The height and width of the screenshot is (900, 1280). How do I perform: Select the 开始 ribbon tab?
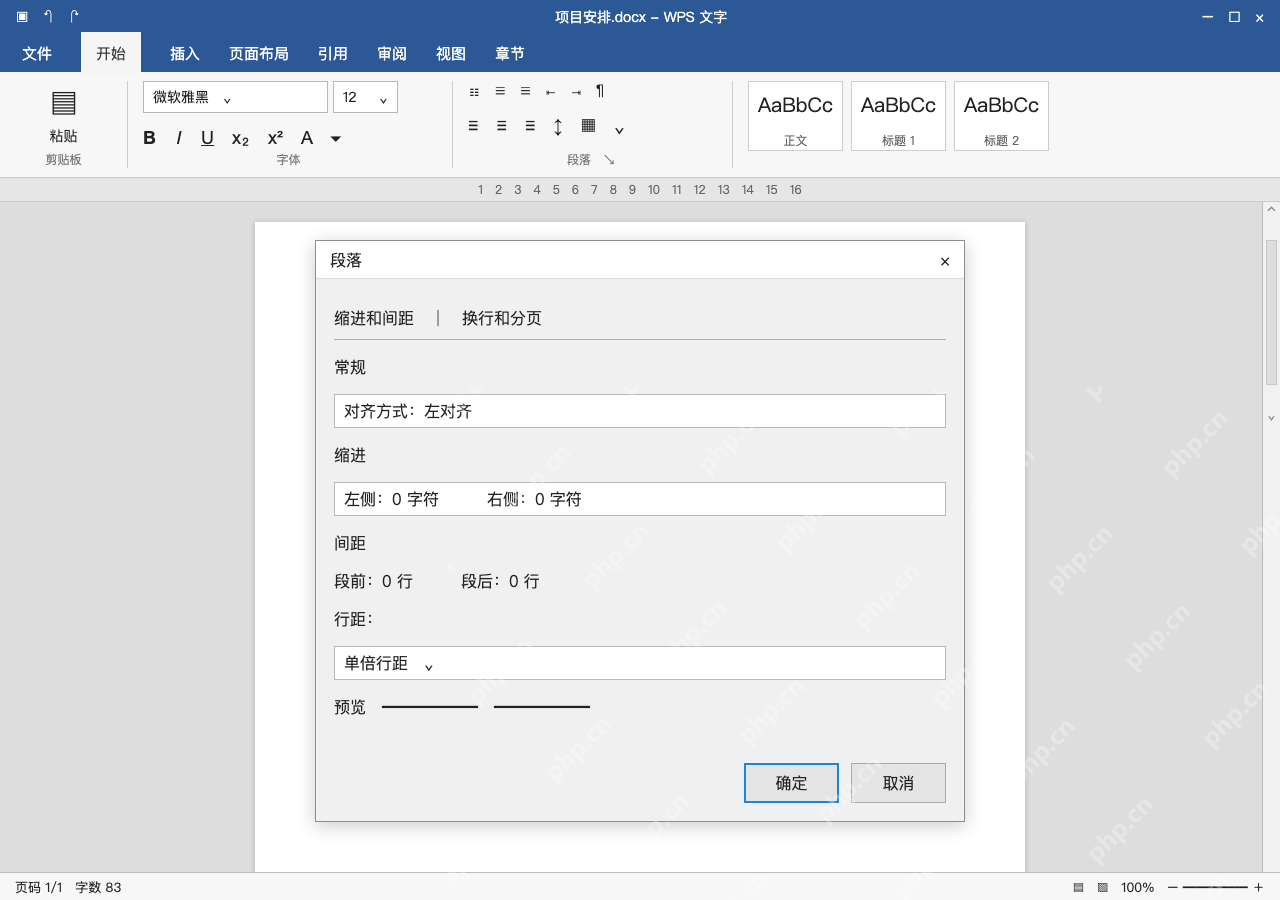tap(111, 53)
